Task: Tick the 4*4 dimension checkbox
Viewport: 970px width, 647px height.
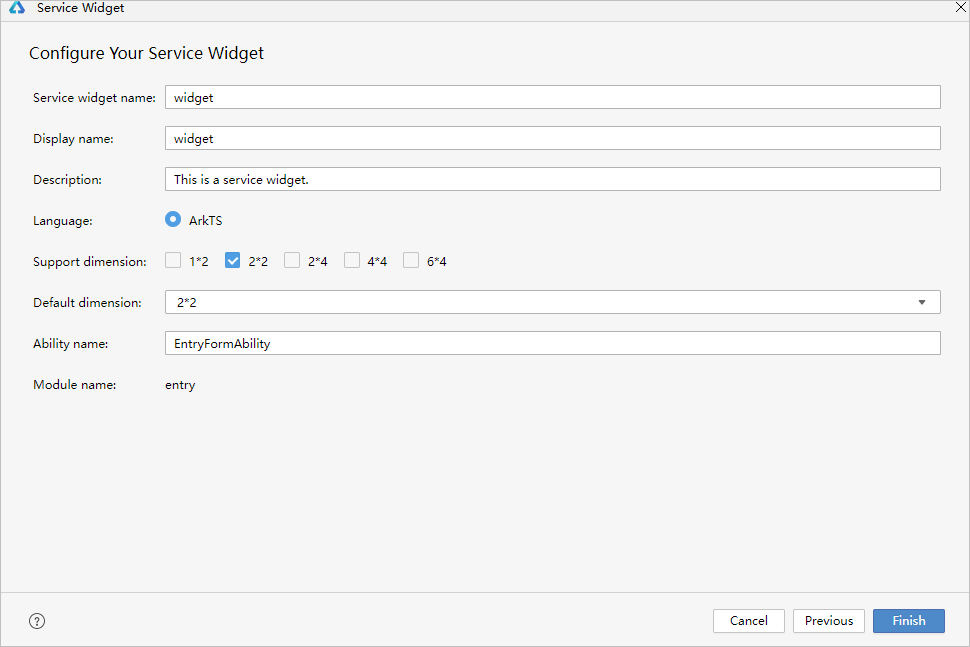Action: [x=352, y=261]
